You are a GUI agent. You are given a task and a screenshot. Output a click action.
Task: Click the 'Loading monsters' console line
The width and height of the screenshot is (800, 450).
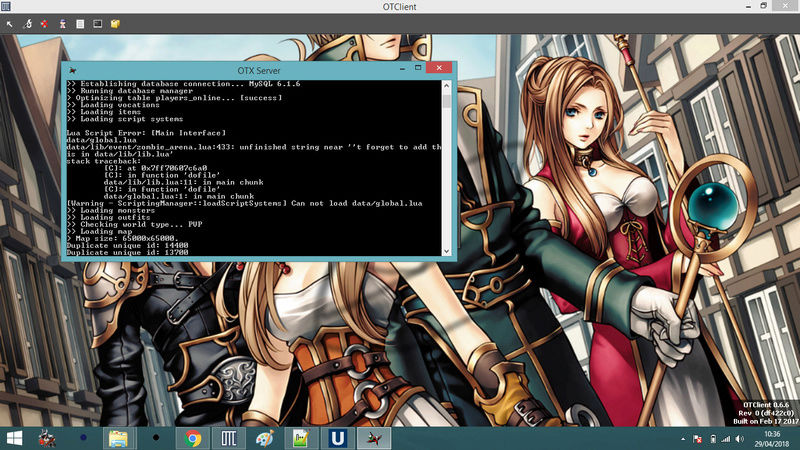(x=111, y=210)
